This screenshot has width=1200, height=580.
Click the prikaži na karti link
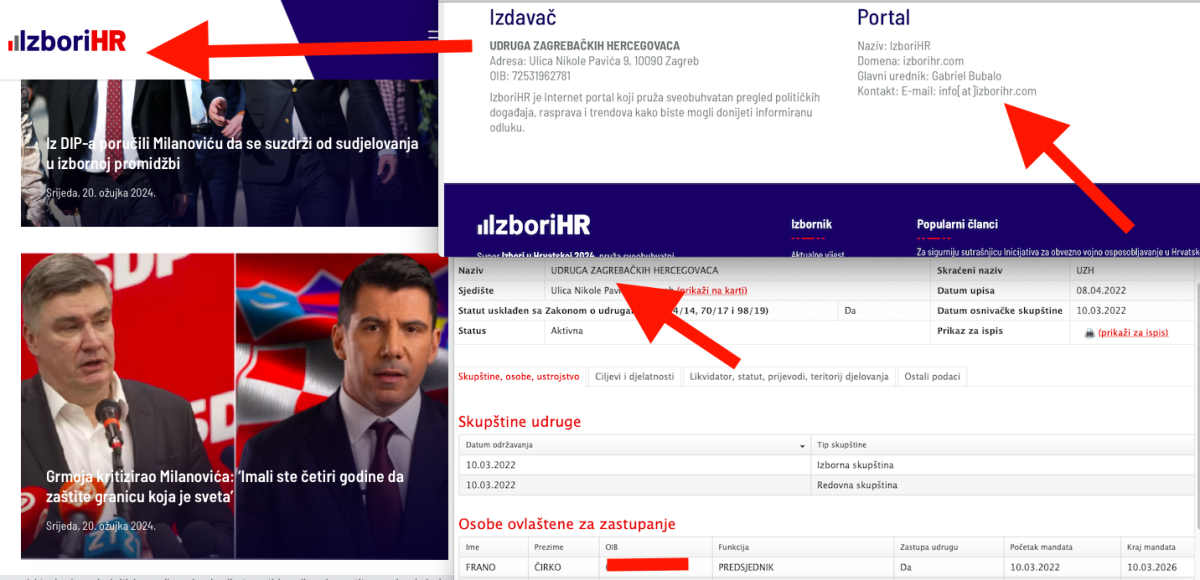tap(712, 291)
